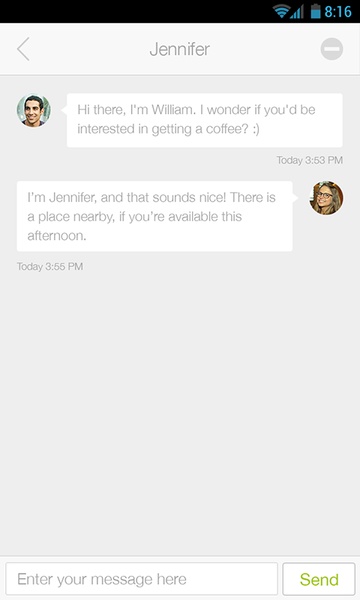This screenshot has height=600, width=360.
Task: Open William's profile picture
Action: (x=34, y=111)
